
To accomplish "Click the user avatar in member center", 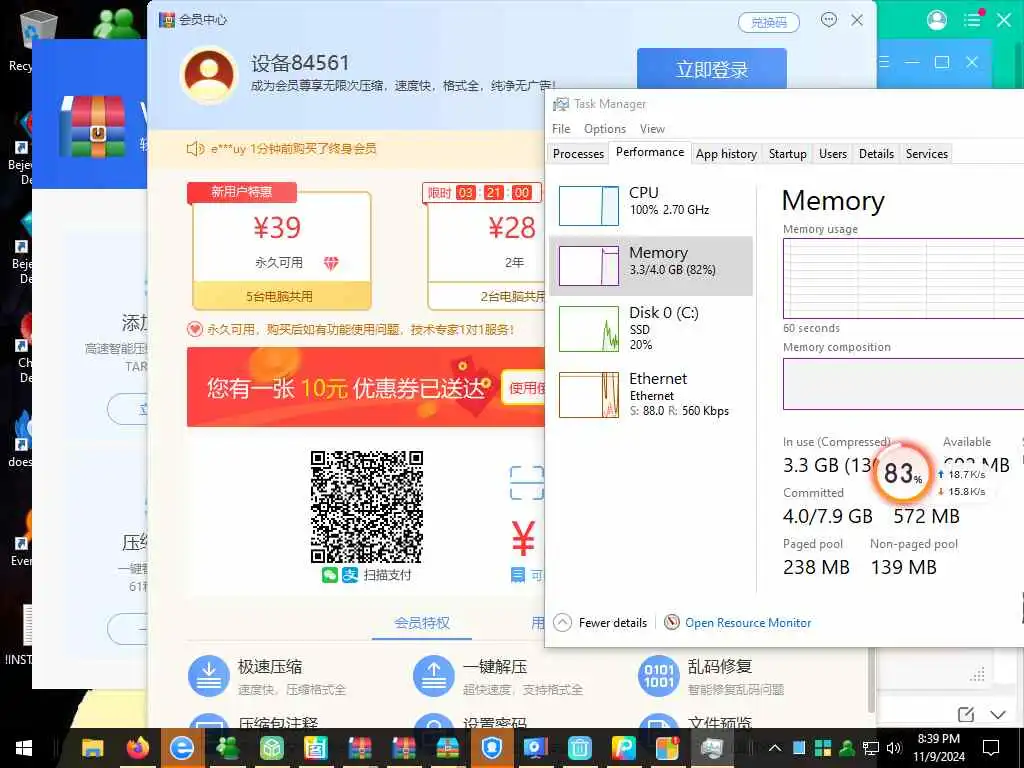I will tap(209, 74).
